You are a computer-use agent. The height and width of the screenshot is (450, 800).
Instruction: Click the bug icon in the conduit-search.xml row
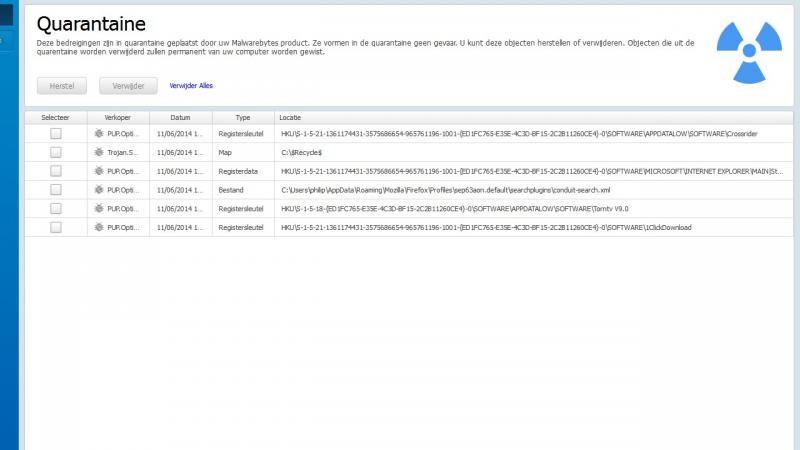[x=99, y=190]
